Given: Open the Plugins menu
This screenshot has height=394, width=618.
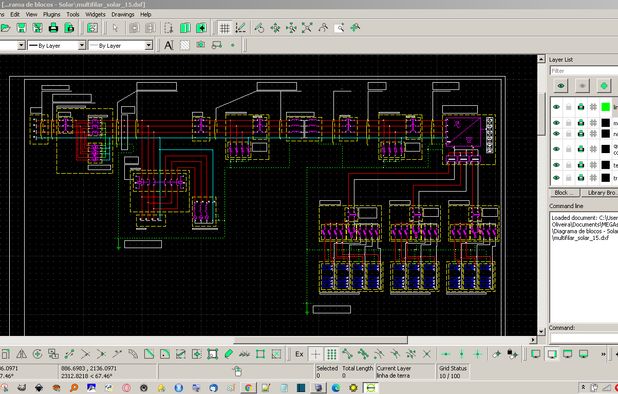Looking at the screenshot, I should click(52, 14).
